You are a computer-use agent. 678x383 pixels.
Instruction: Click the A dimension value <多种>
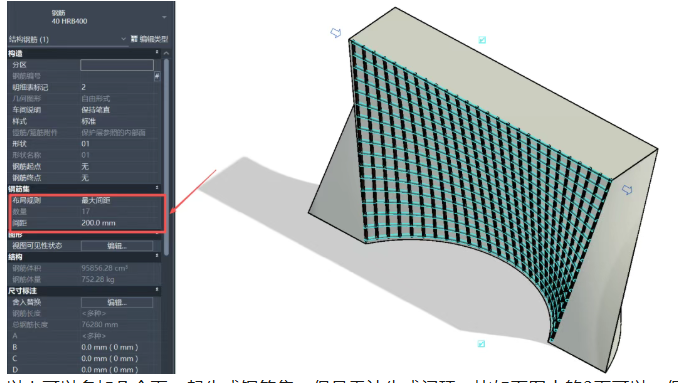(93, 336)
